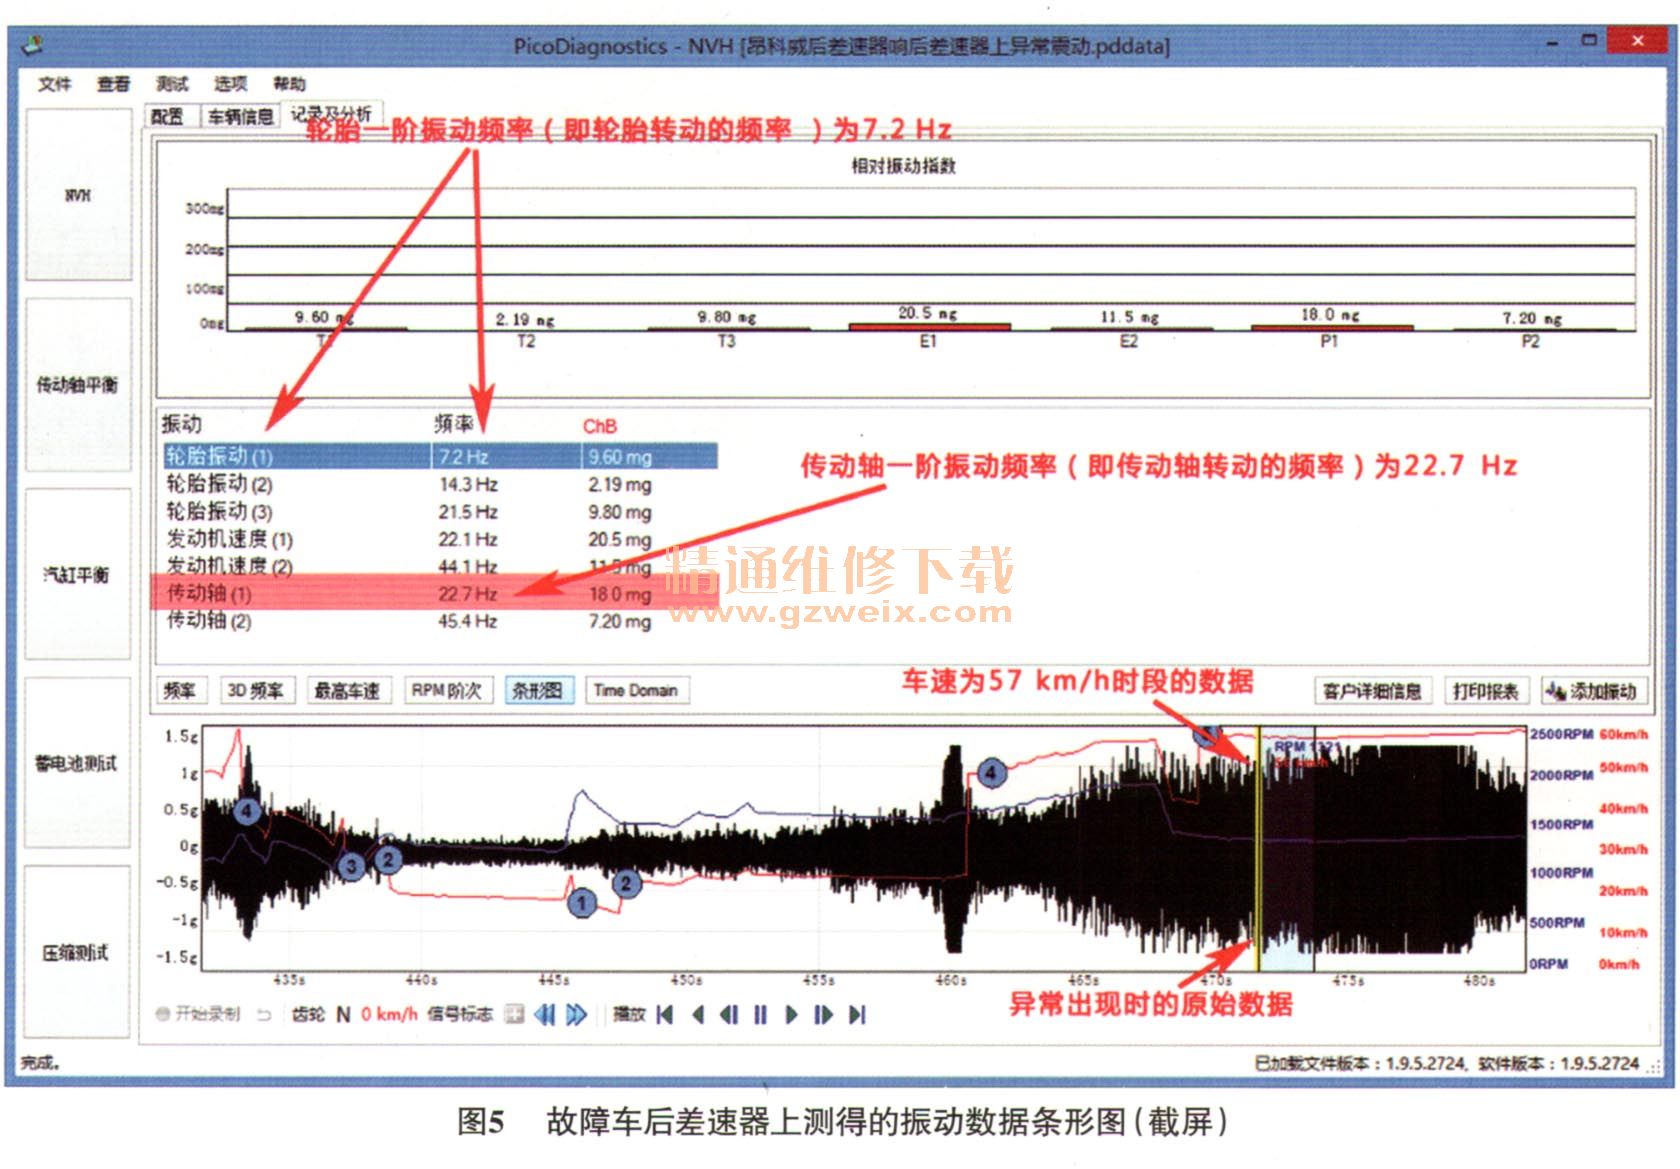Click the 齿轮 N gear indicator
Image resolution: width=1680 pixels, height=1169 pixels.
coord(321,1015)
